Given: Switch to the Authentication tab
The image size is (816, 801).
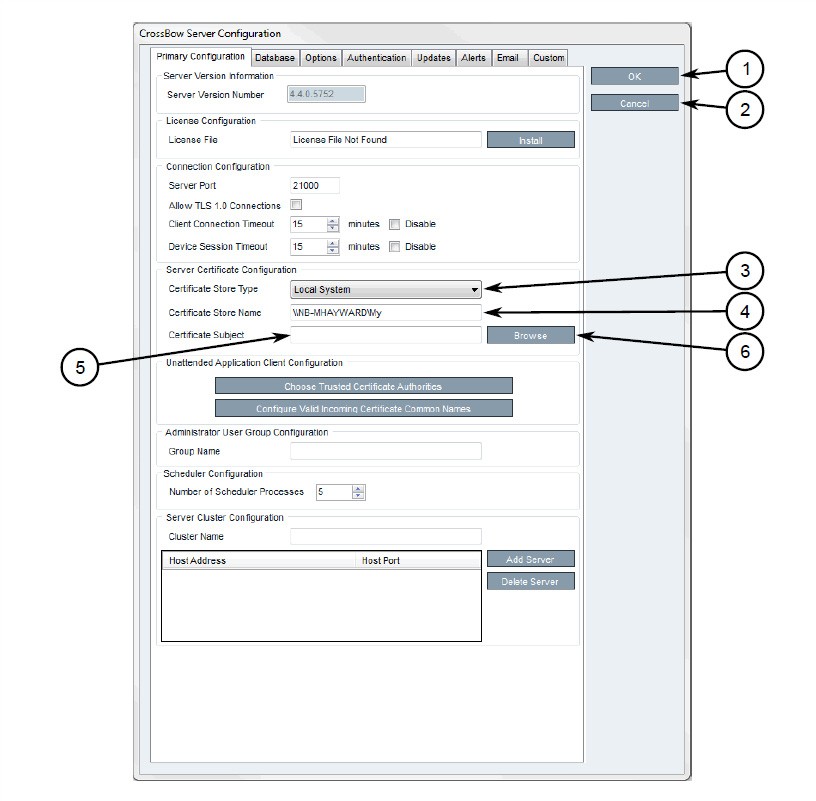Looking at the screenshot, I should [377, 58].
